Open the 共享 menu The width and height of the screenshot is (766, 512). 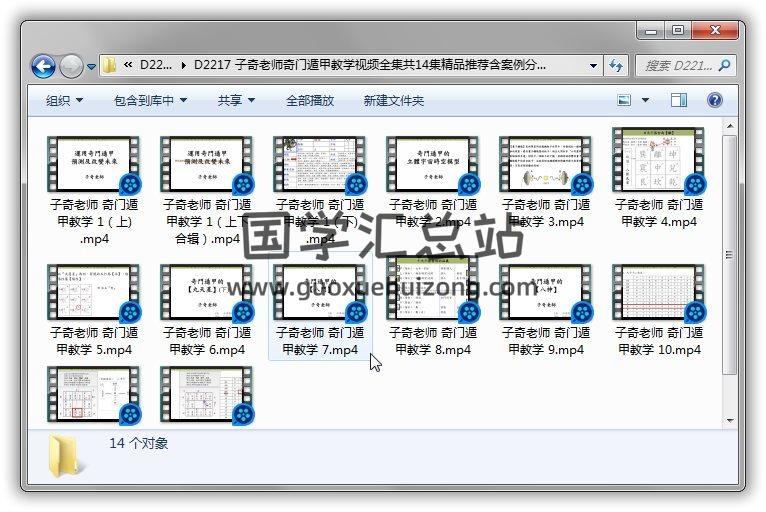point(236,101)
